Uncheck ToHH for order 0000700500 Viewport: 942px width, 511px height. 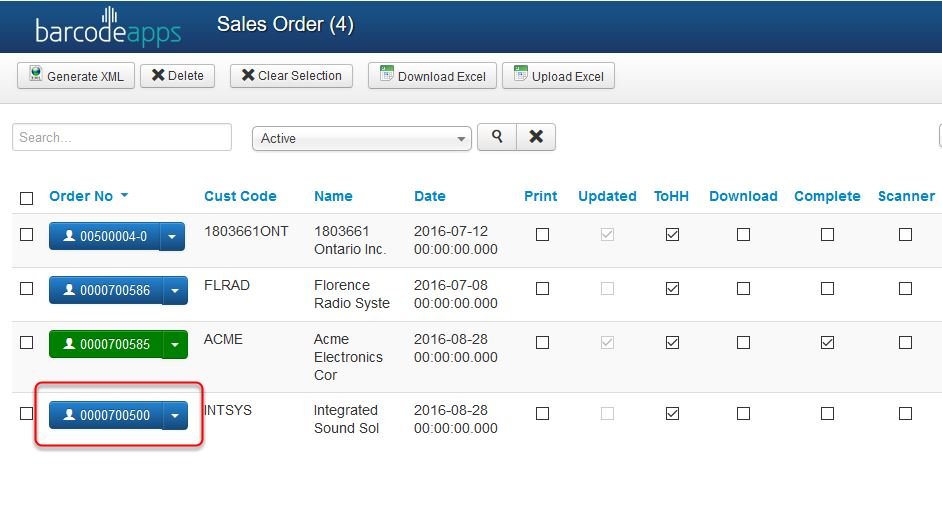(672, 414)
